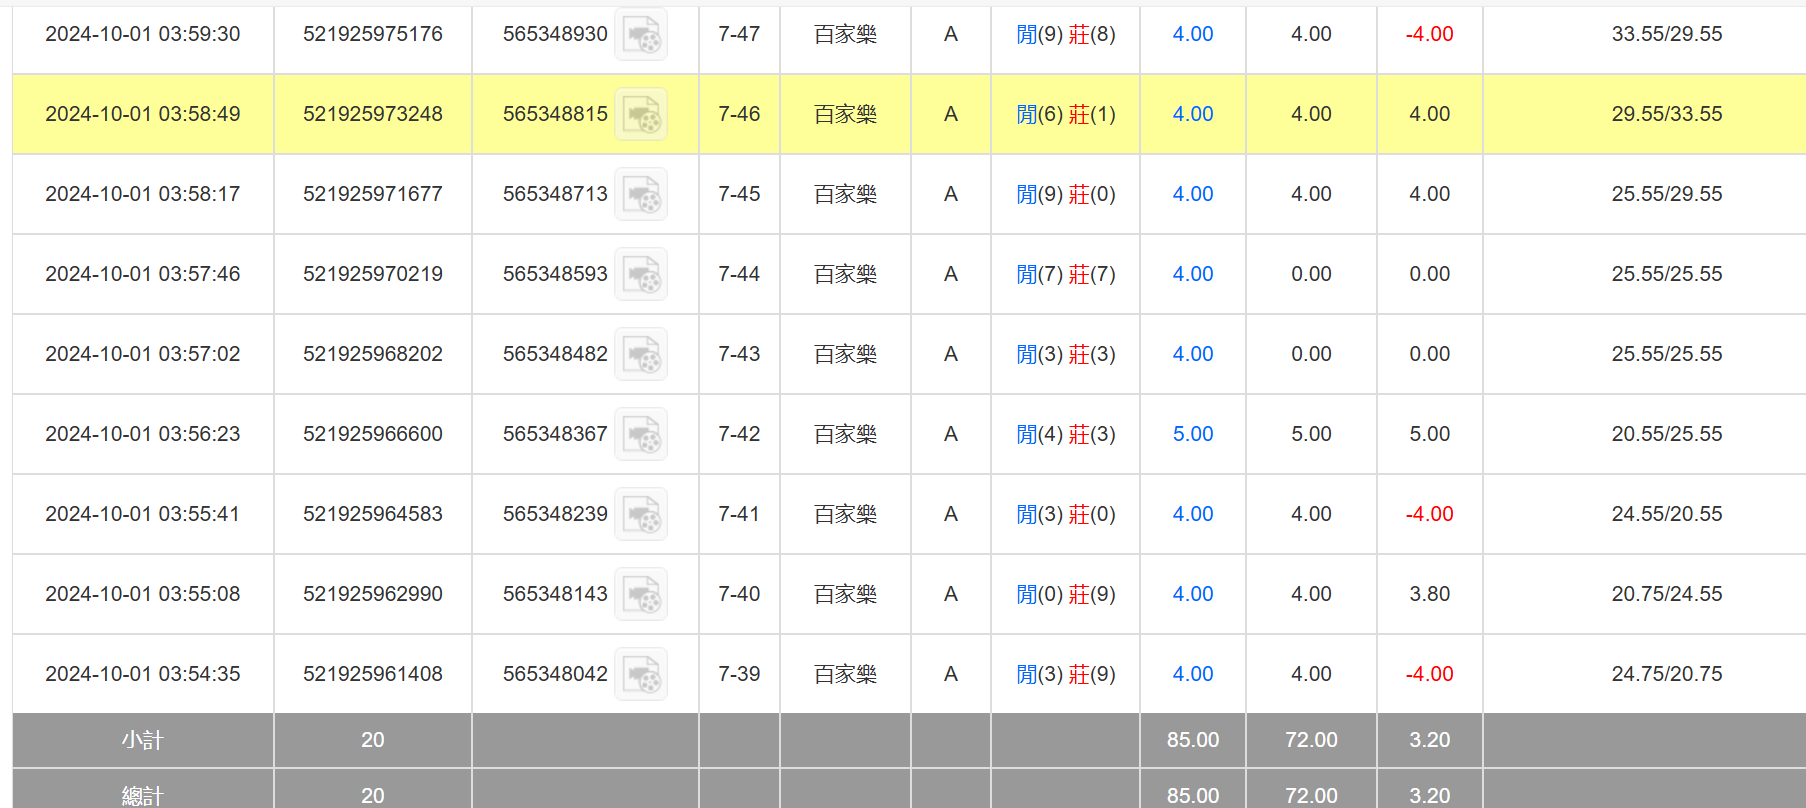Screen dimensions: 1806x808
Task: Click blue 4.00 bet in highlighted row
Action: [1192, 114]
